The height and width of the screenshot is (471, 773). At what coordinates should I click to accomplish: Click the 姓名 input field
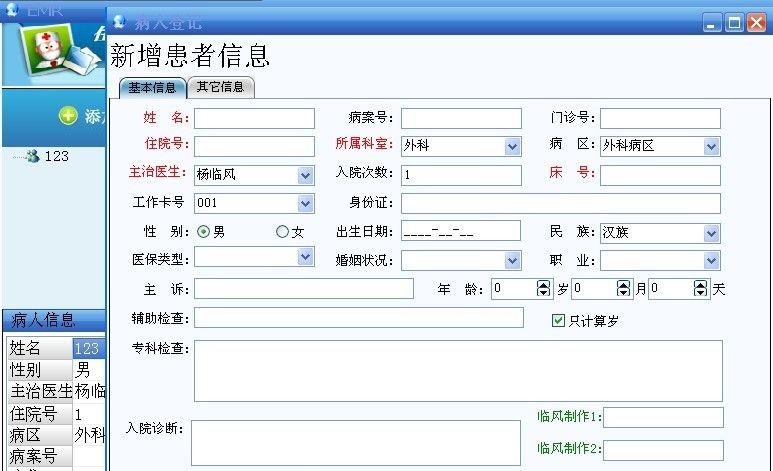tap(254, 118)
